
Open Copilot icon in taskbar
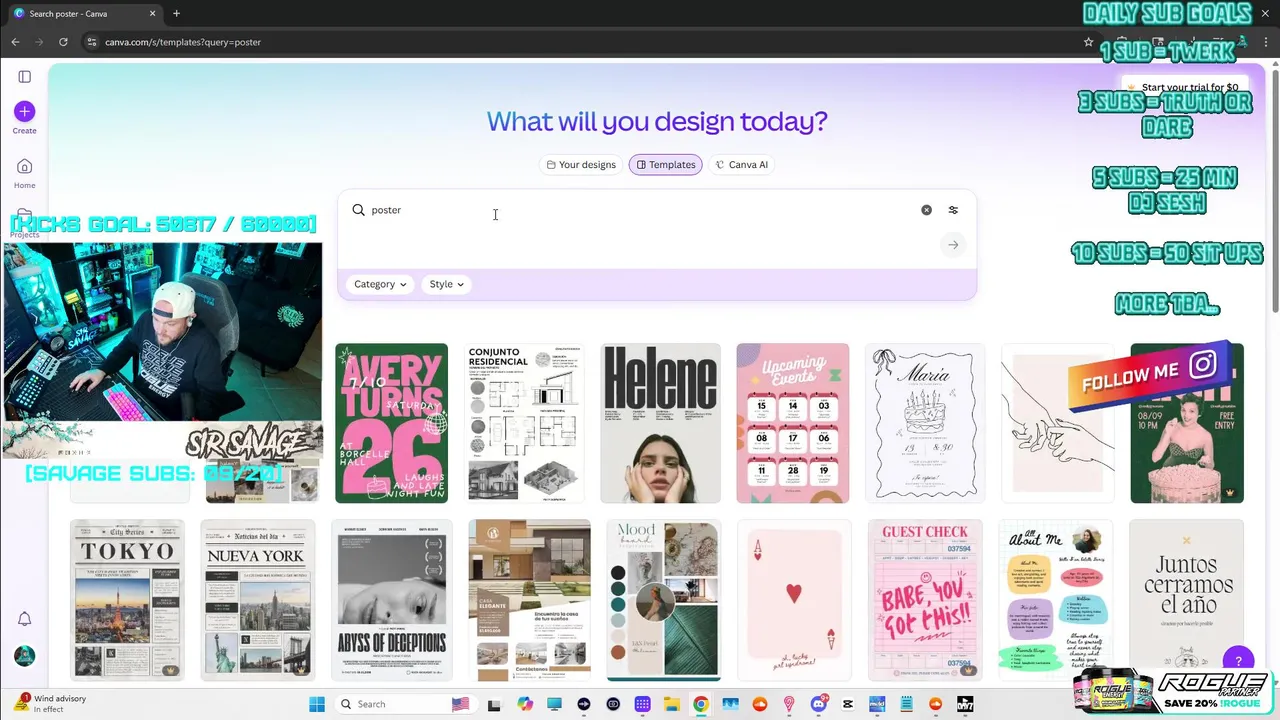tap(525, 704)
